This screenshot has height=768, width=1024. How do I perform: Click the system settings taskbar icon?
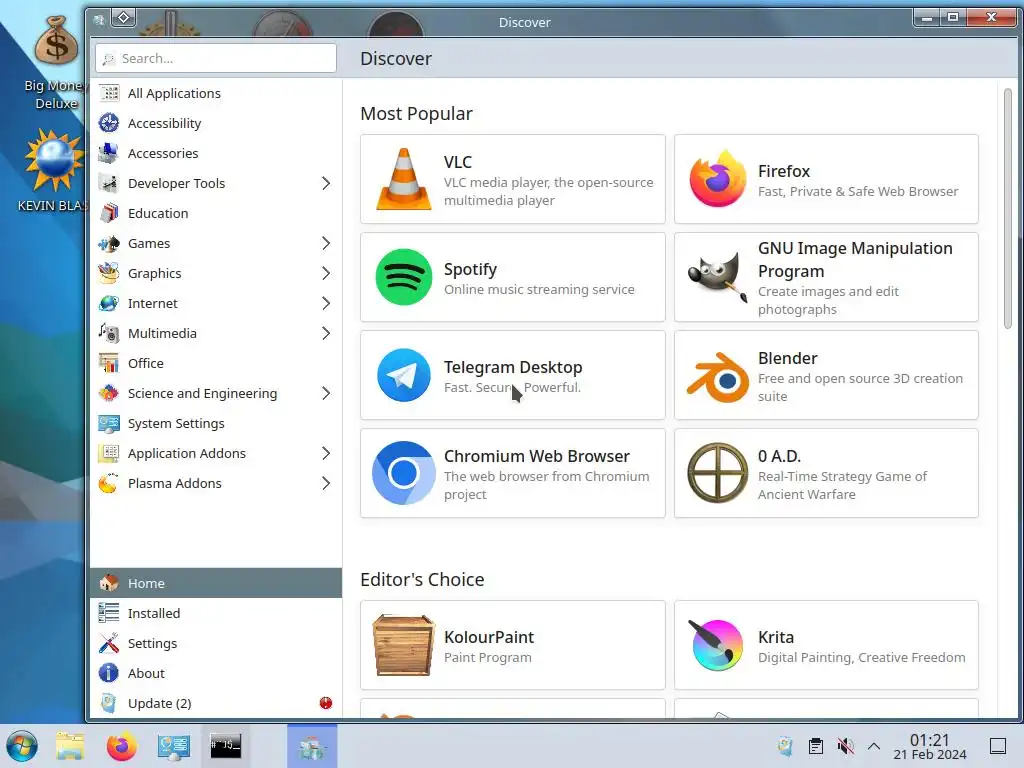[174, 746]
